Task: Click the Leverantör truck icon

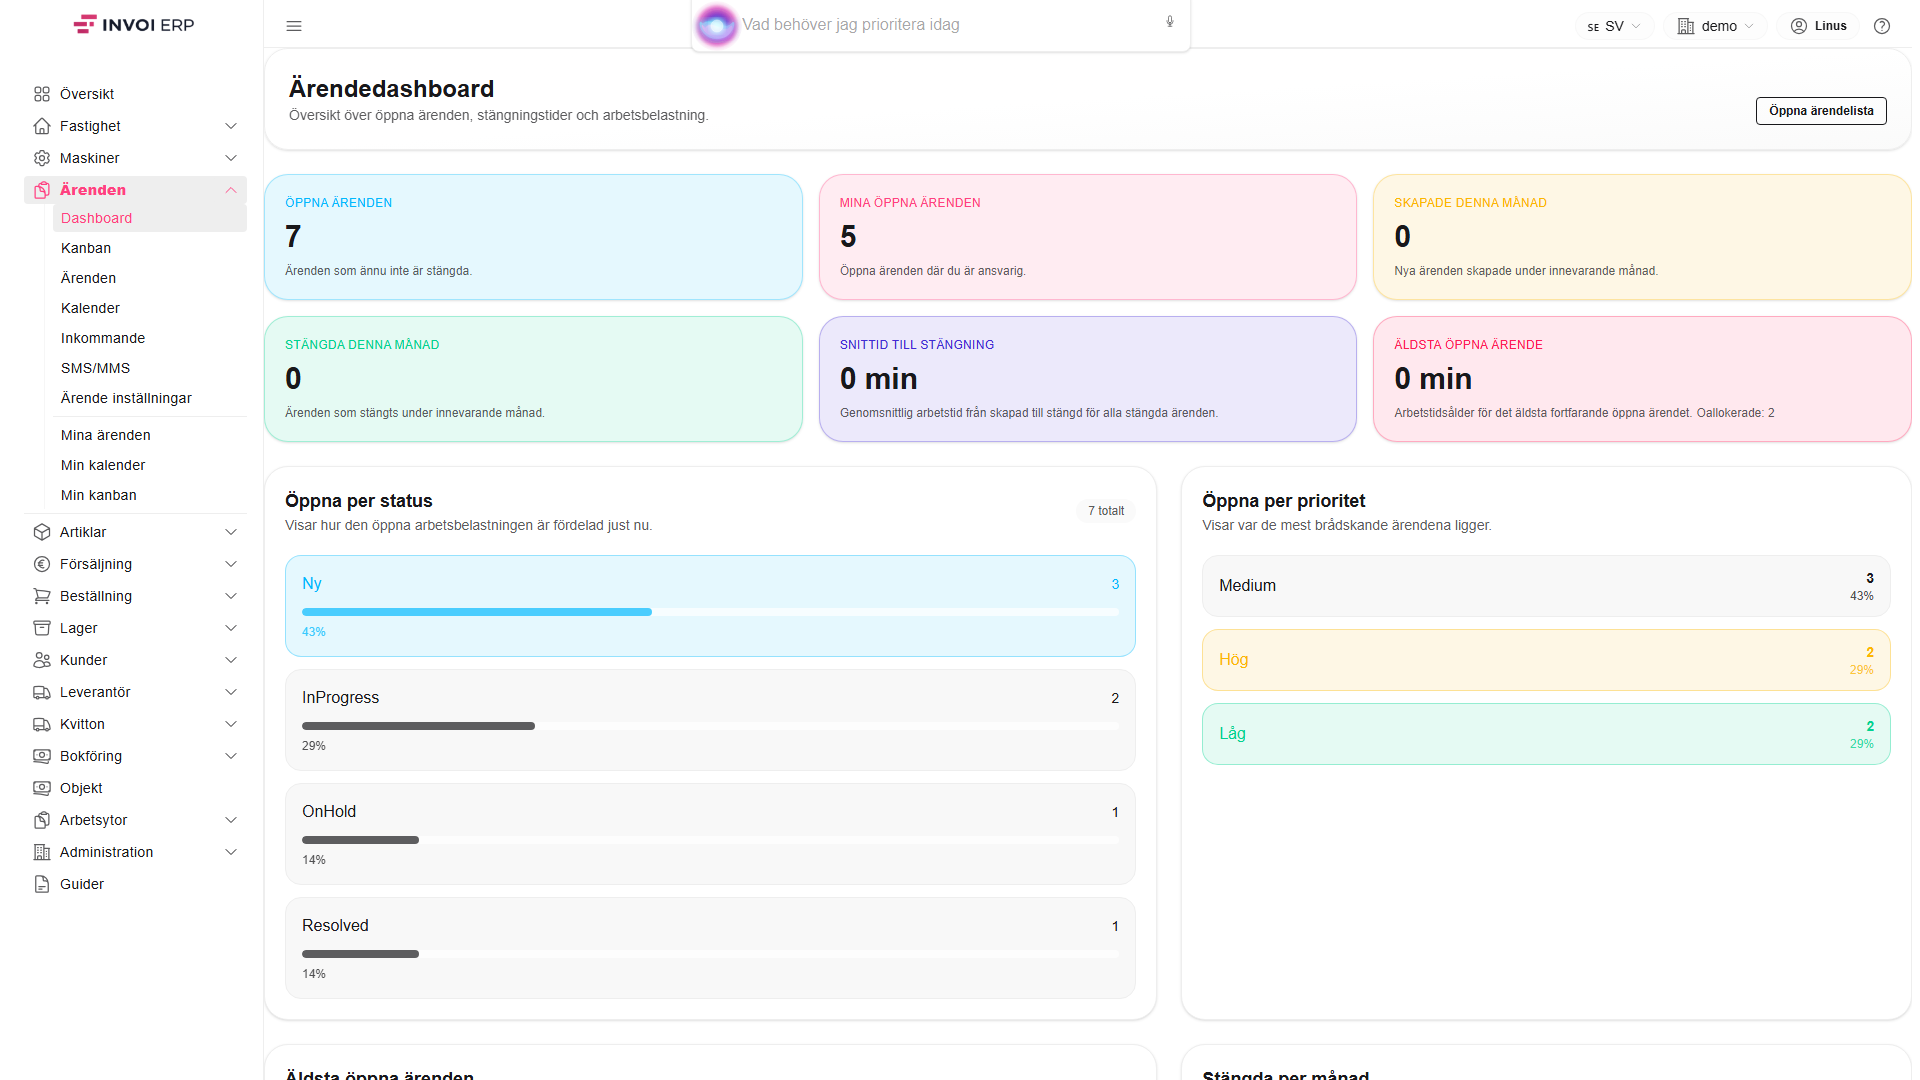Action: 42,692
